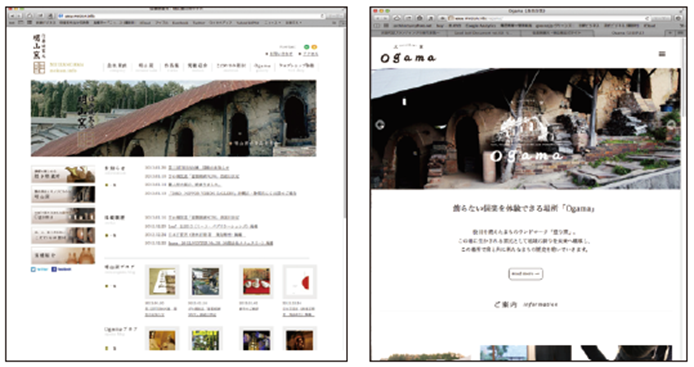Select the orange font size circle
Screen dimensions: 694x367
314,47
